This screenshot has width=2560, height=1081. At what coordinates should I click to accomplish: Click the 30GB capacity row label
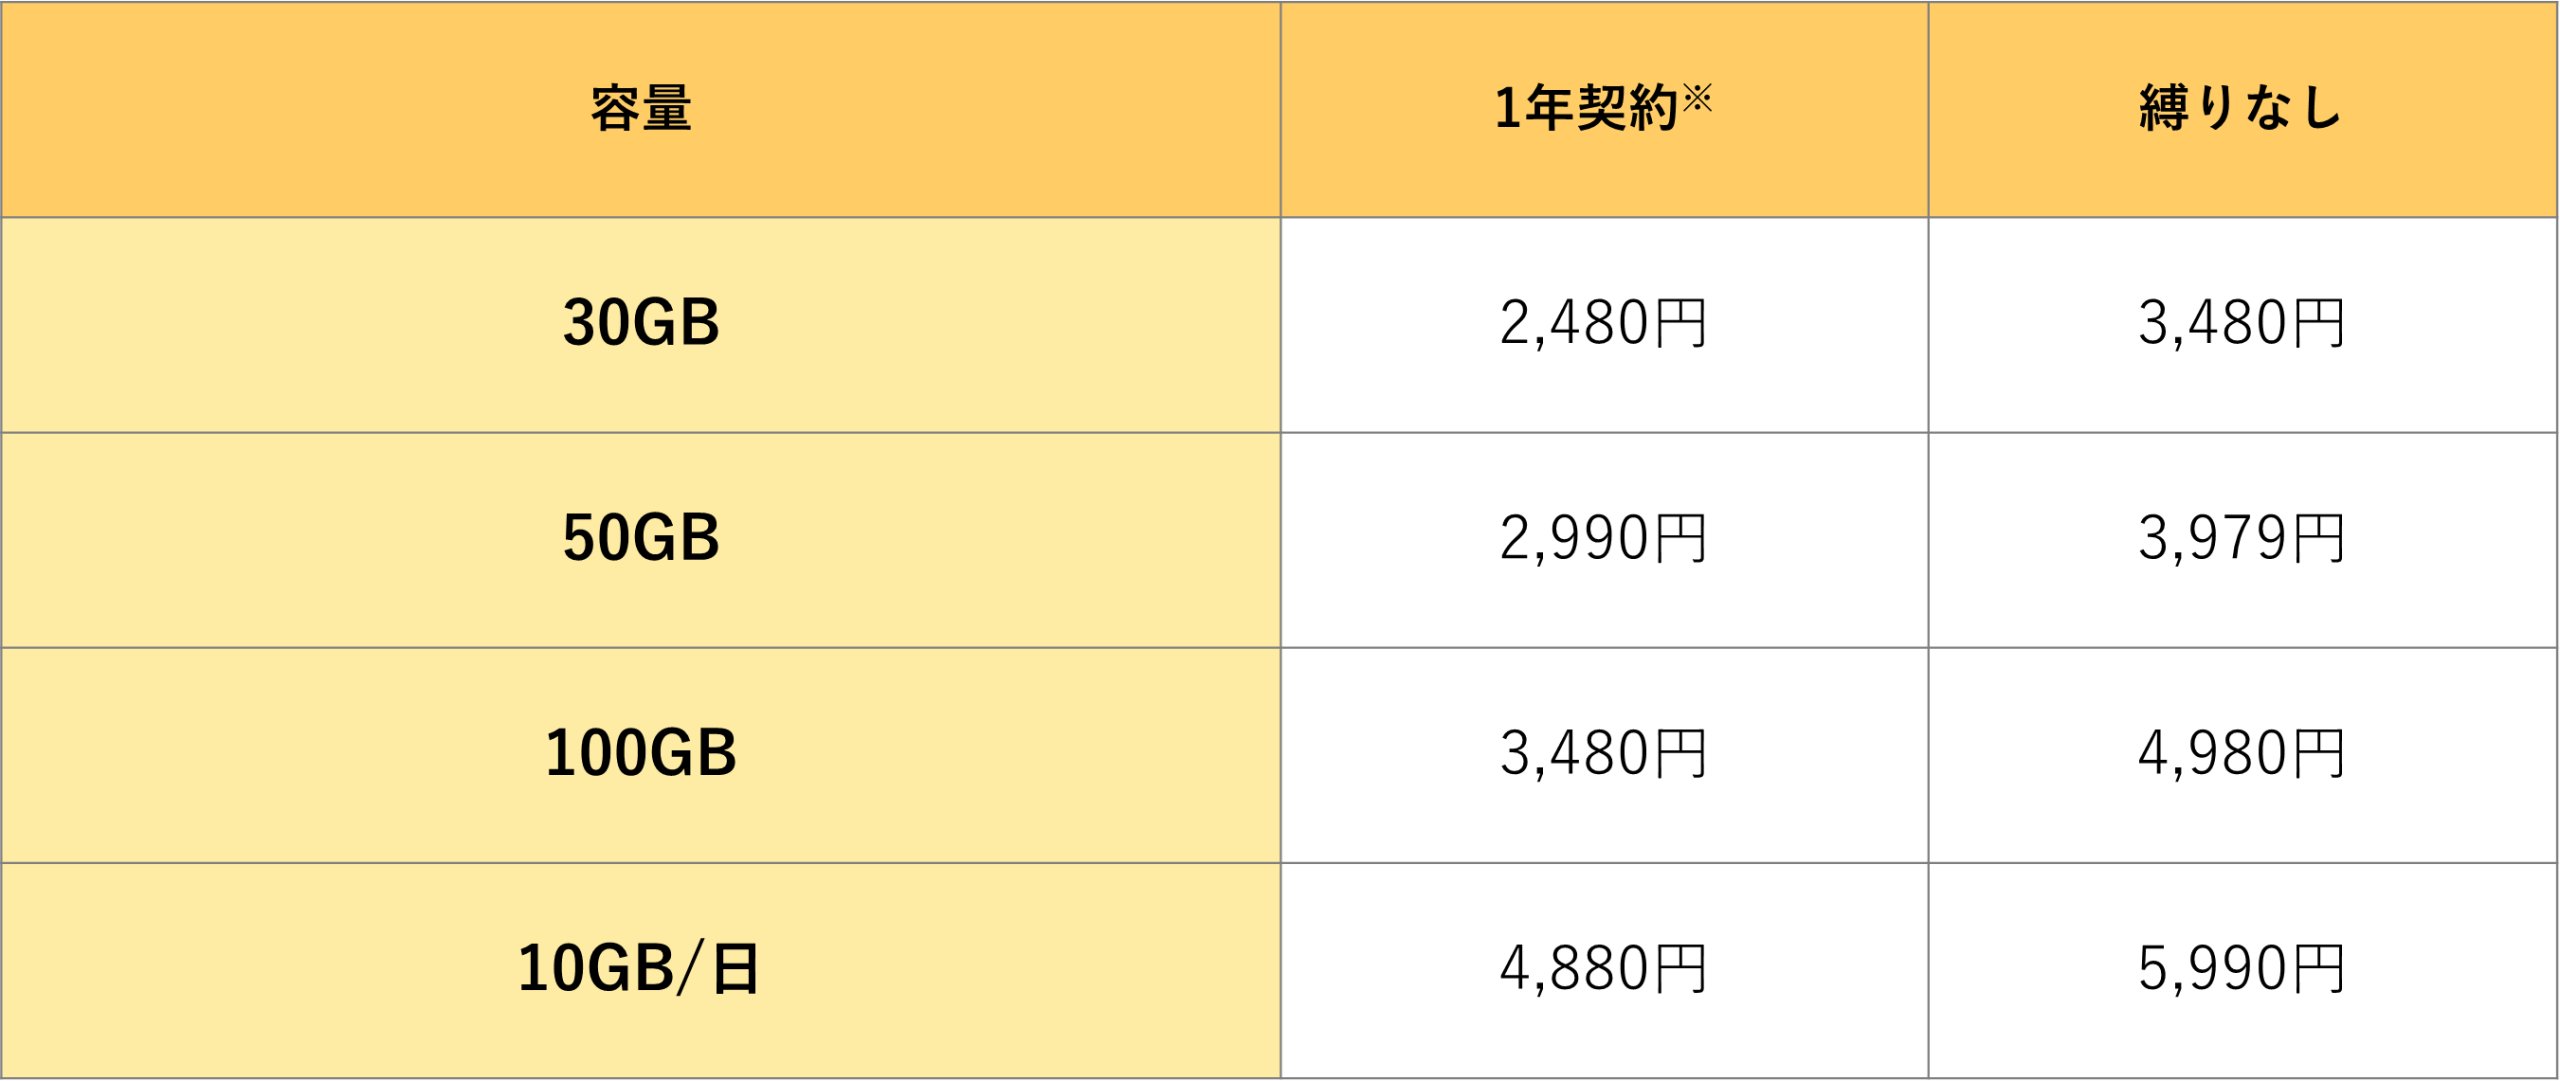point(641,323)
